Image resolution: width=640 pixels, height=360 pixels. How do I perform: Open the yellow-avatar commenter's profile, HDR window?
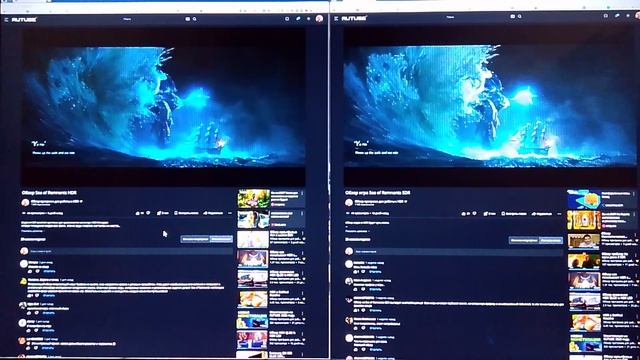point(24,281)
